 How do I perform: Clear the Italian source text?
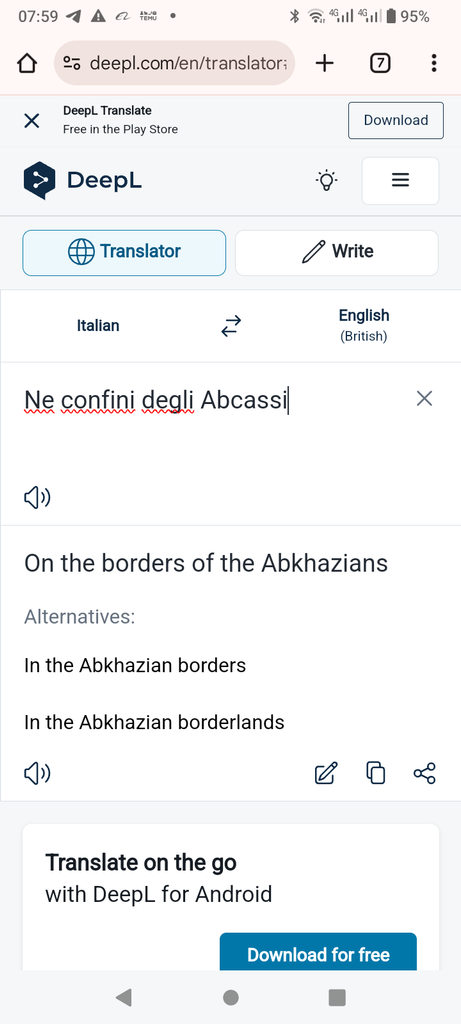[424, 398]
